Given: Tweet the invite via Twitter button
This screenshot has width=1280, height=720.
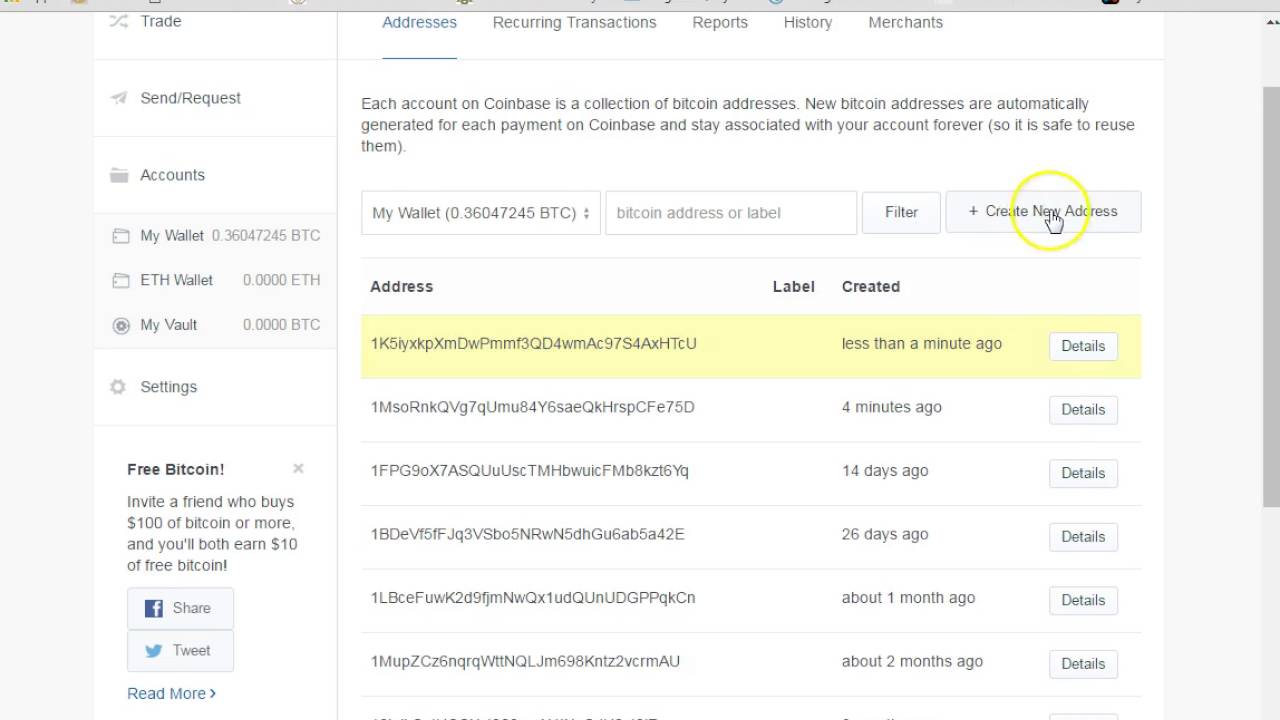Looking at the screenshot, I should pyautogui.click(x=180, y=651).
